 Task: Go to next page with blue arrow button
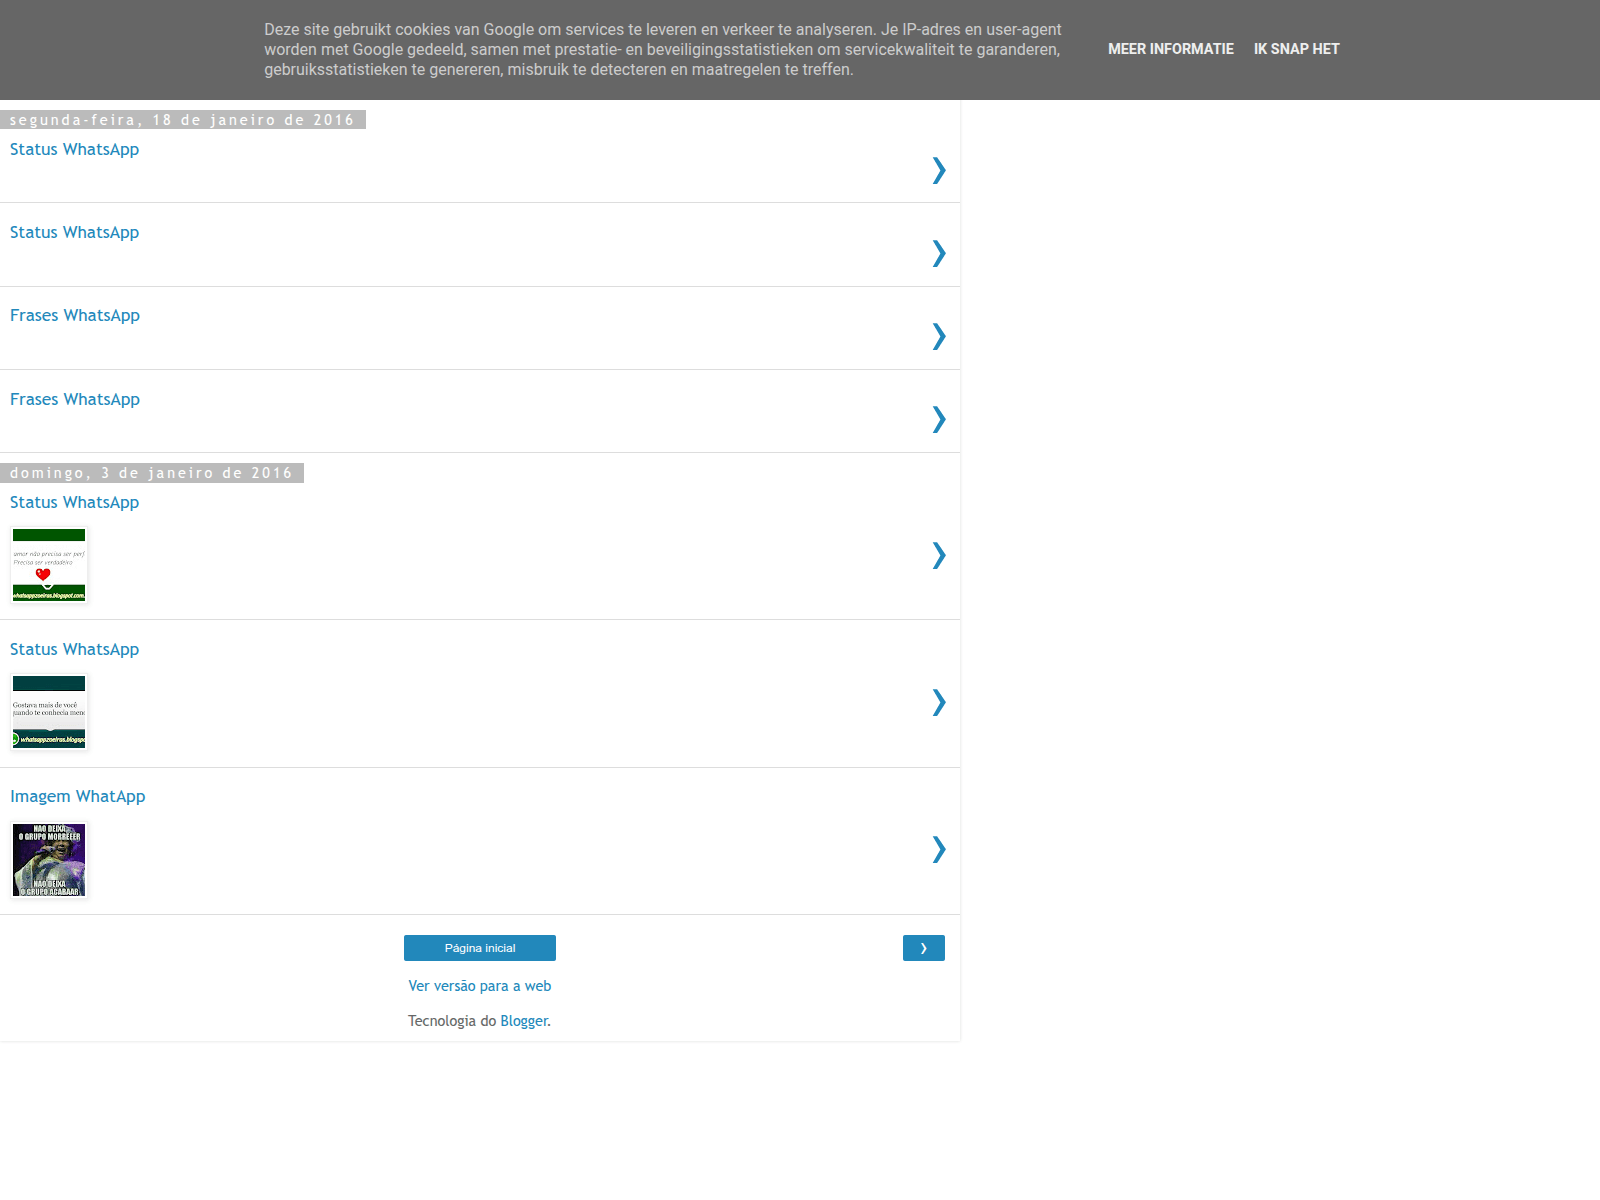(924, 948)
